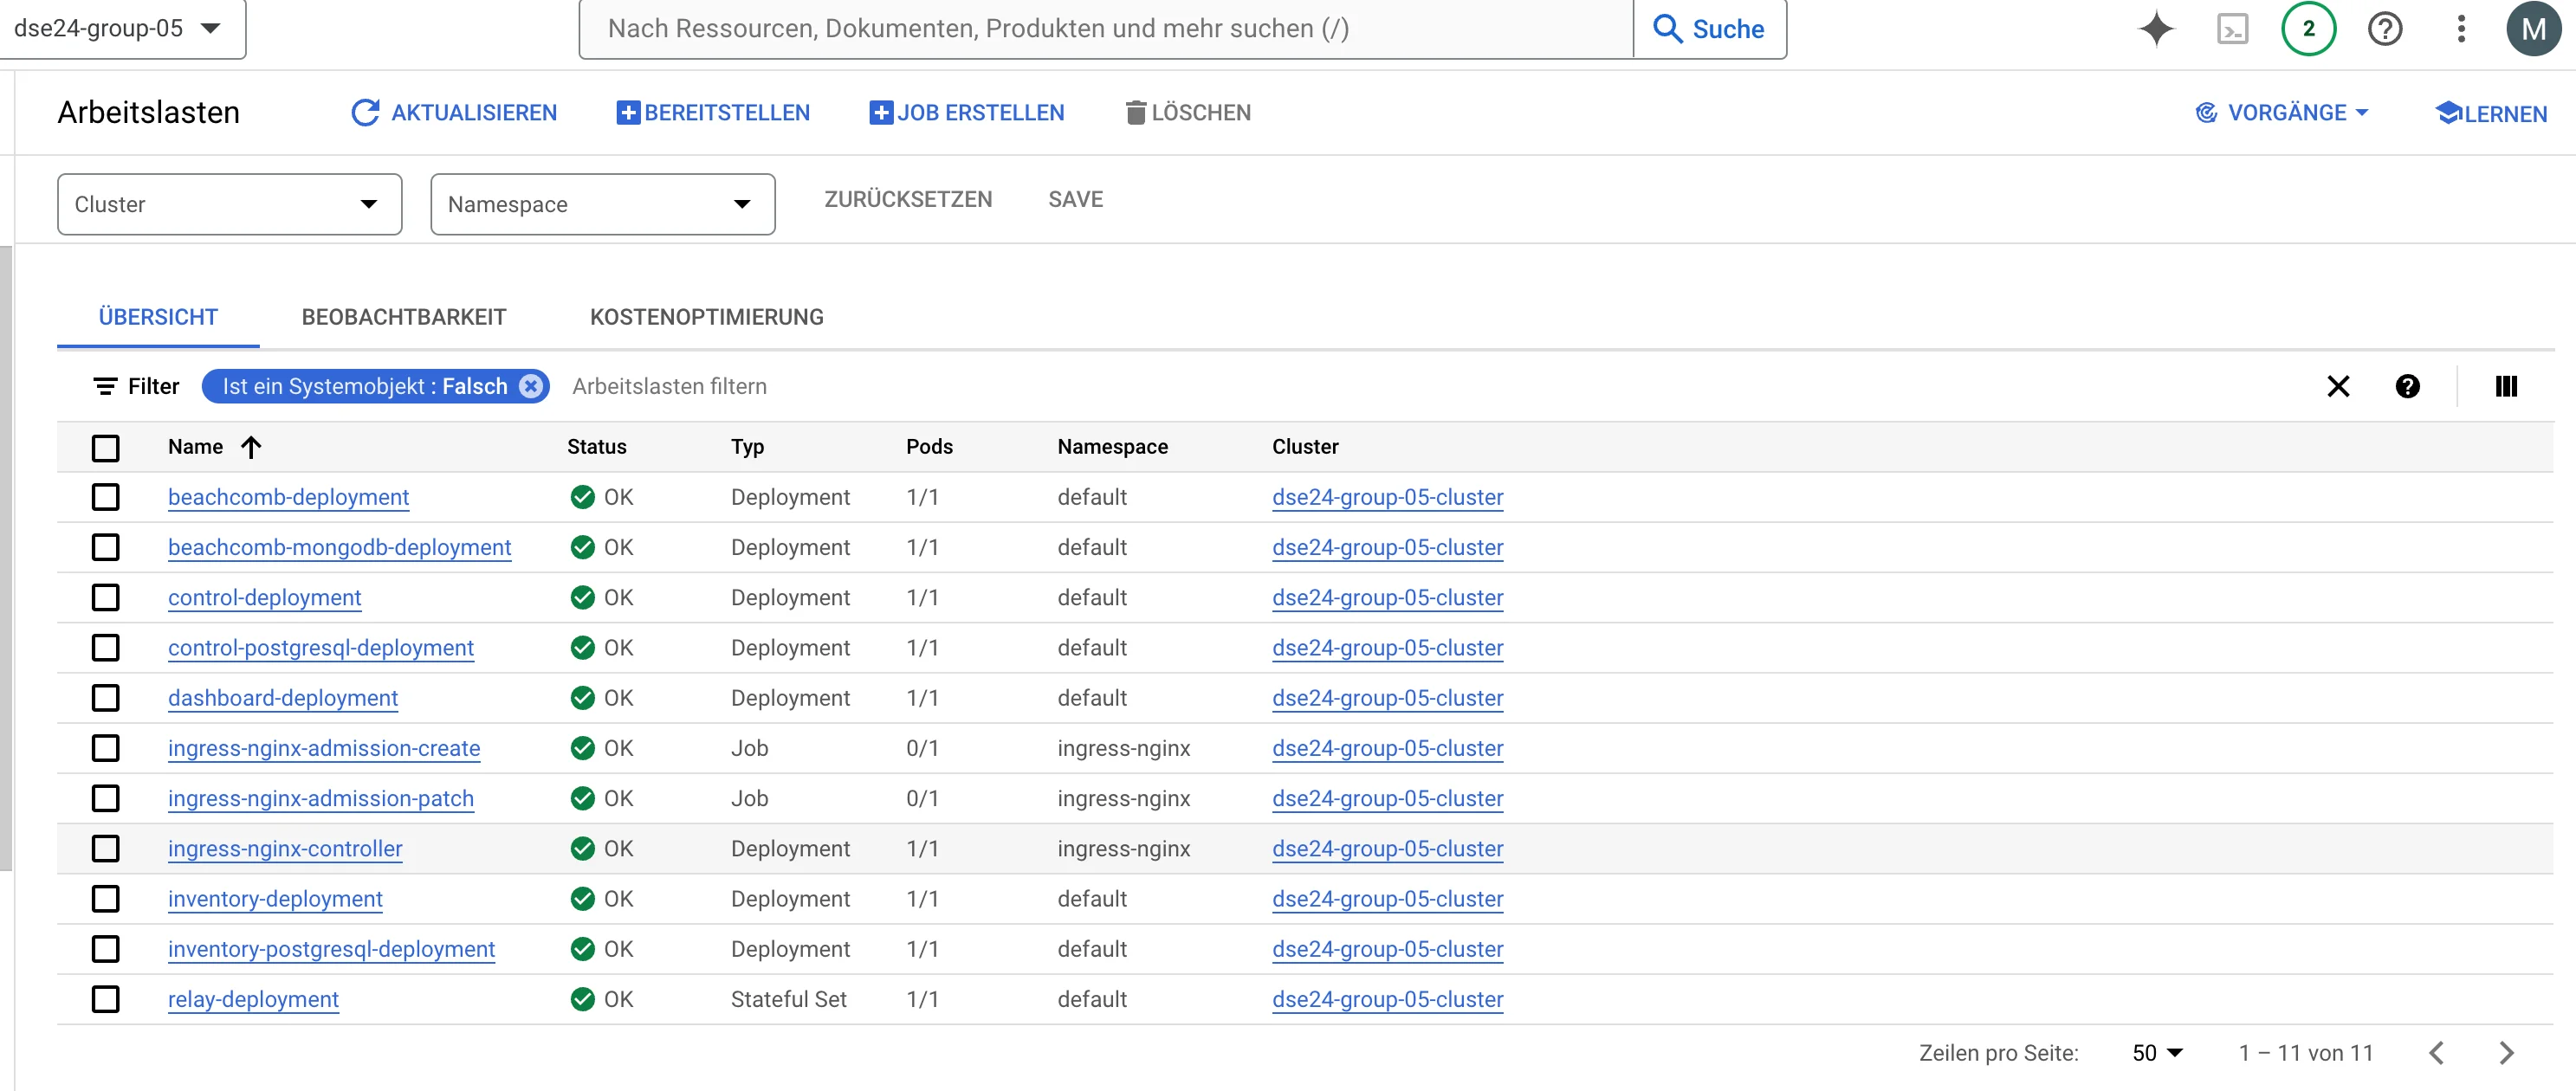Open notifications badge showing 2
Viewport: 2576px width, 1091px height.
[x=2308, y=29]
